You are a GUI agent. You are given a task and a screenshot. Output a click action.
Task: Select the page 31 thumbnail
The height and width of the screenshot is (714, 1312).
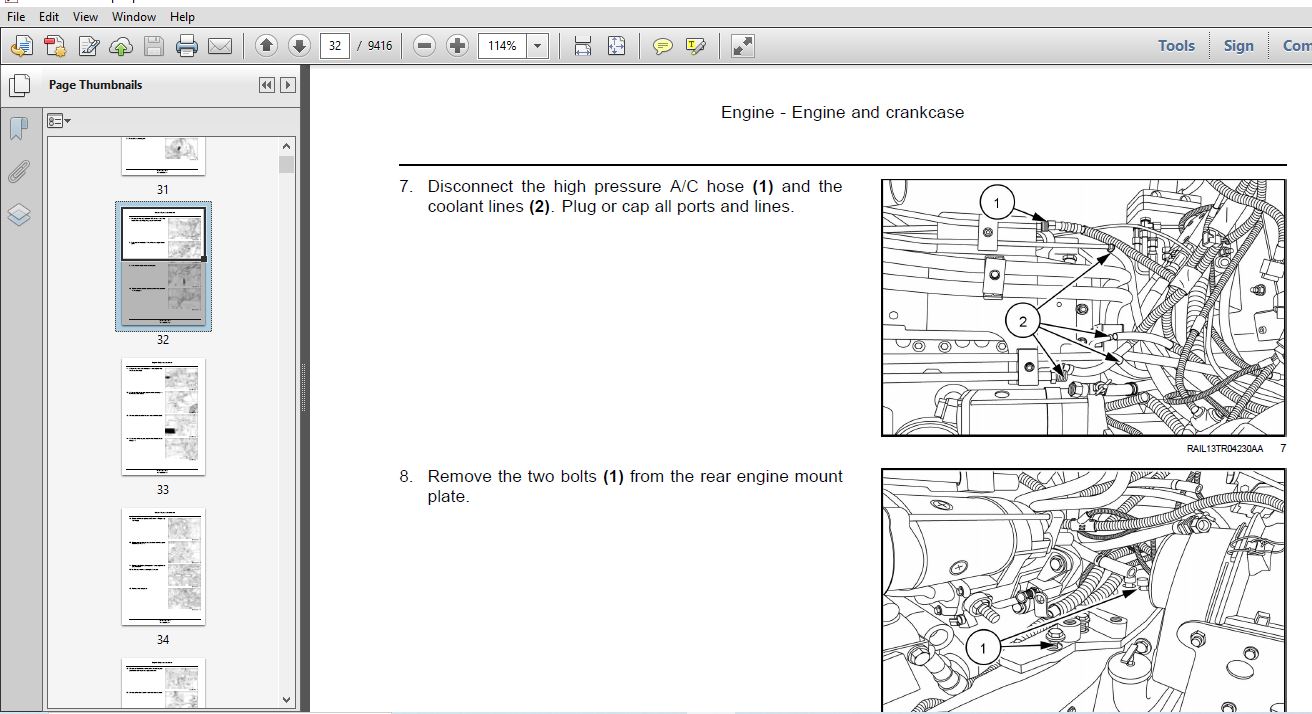pos(163,156)
